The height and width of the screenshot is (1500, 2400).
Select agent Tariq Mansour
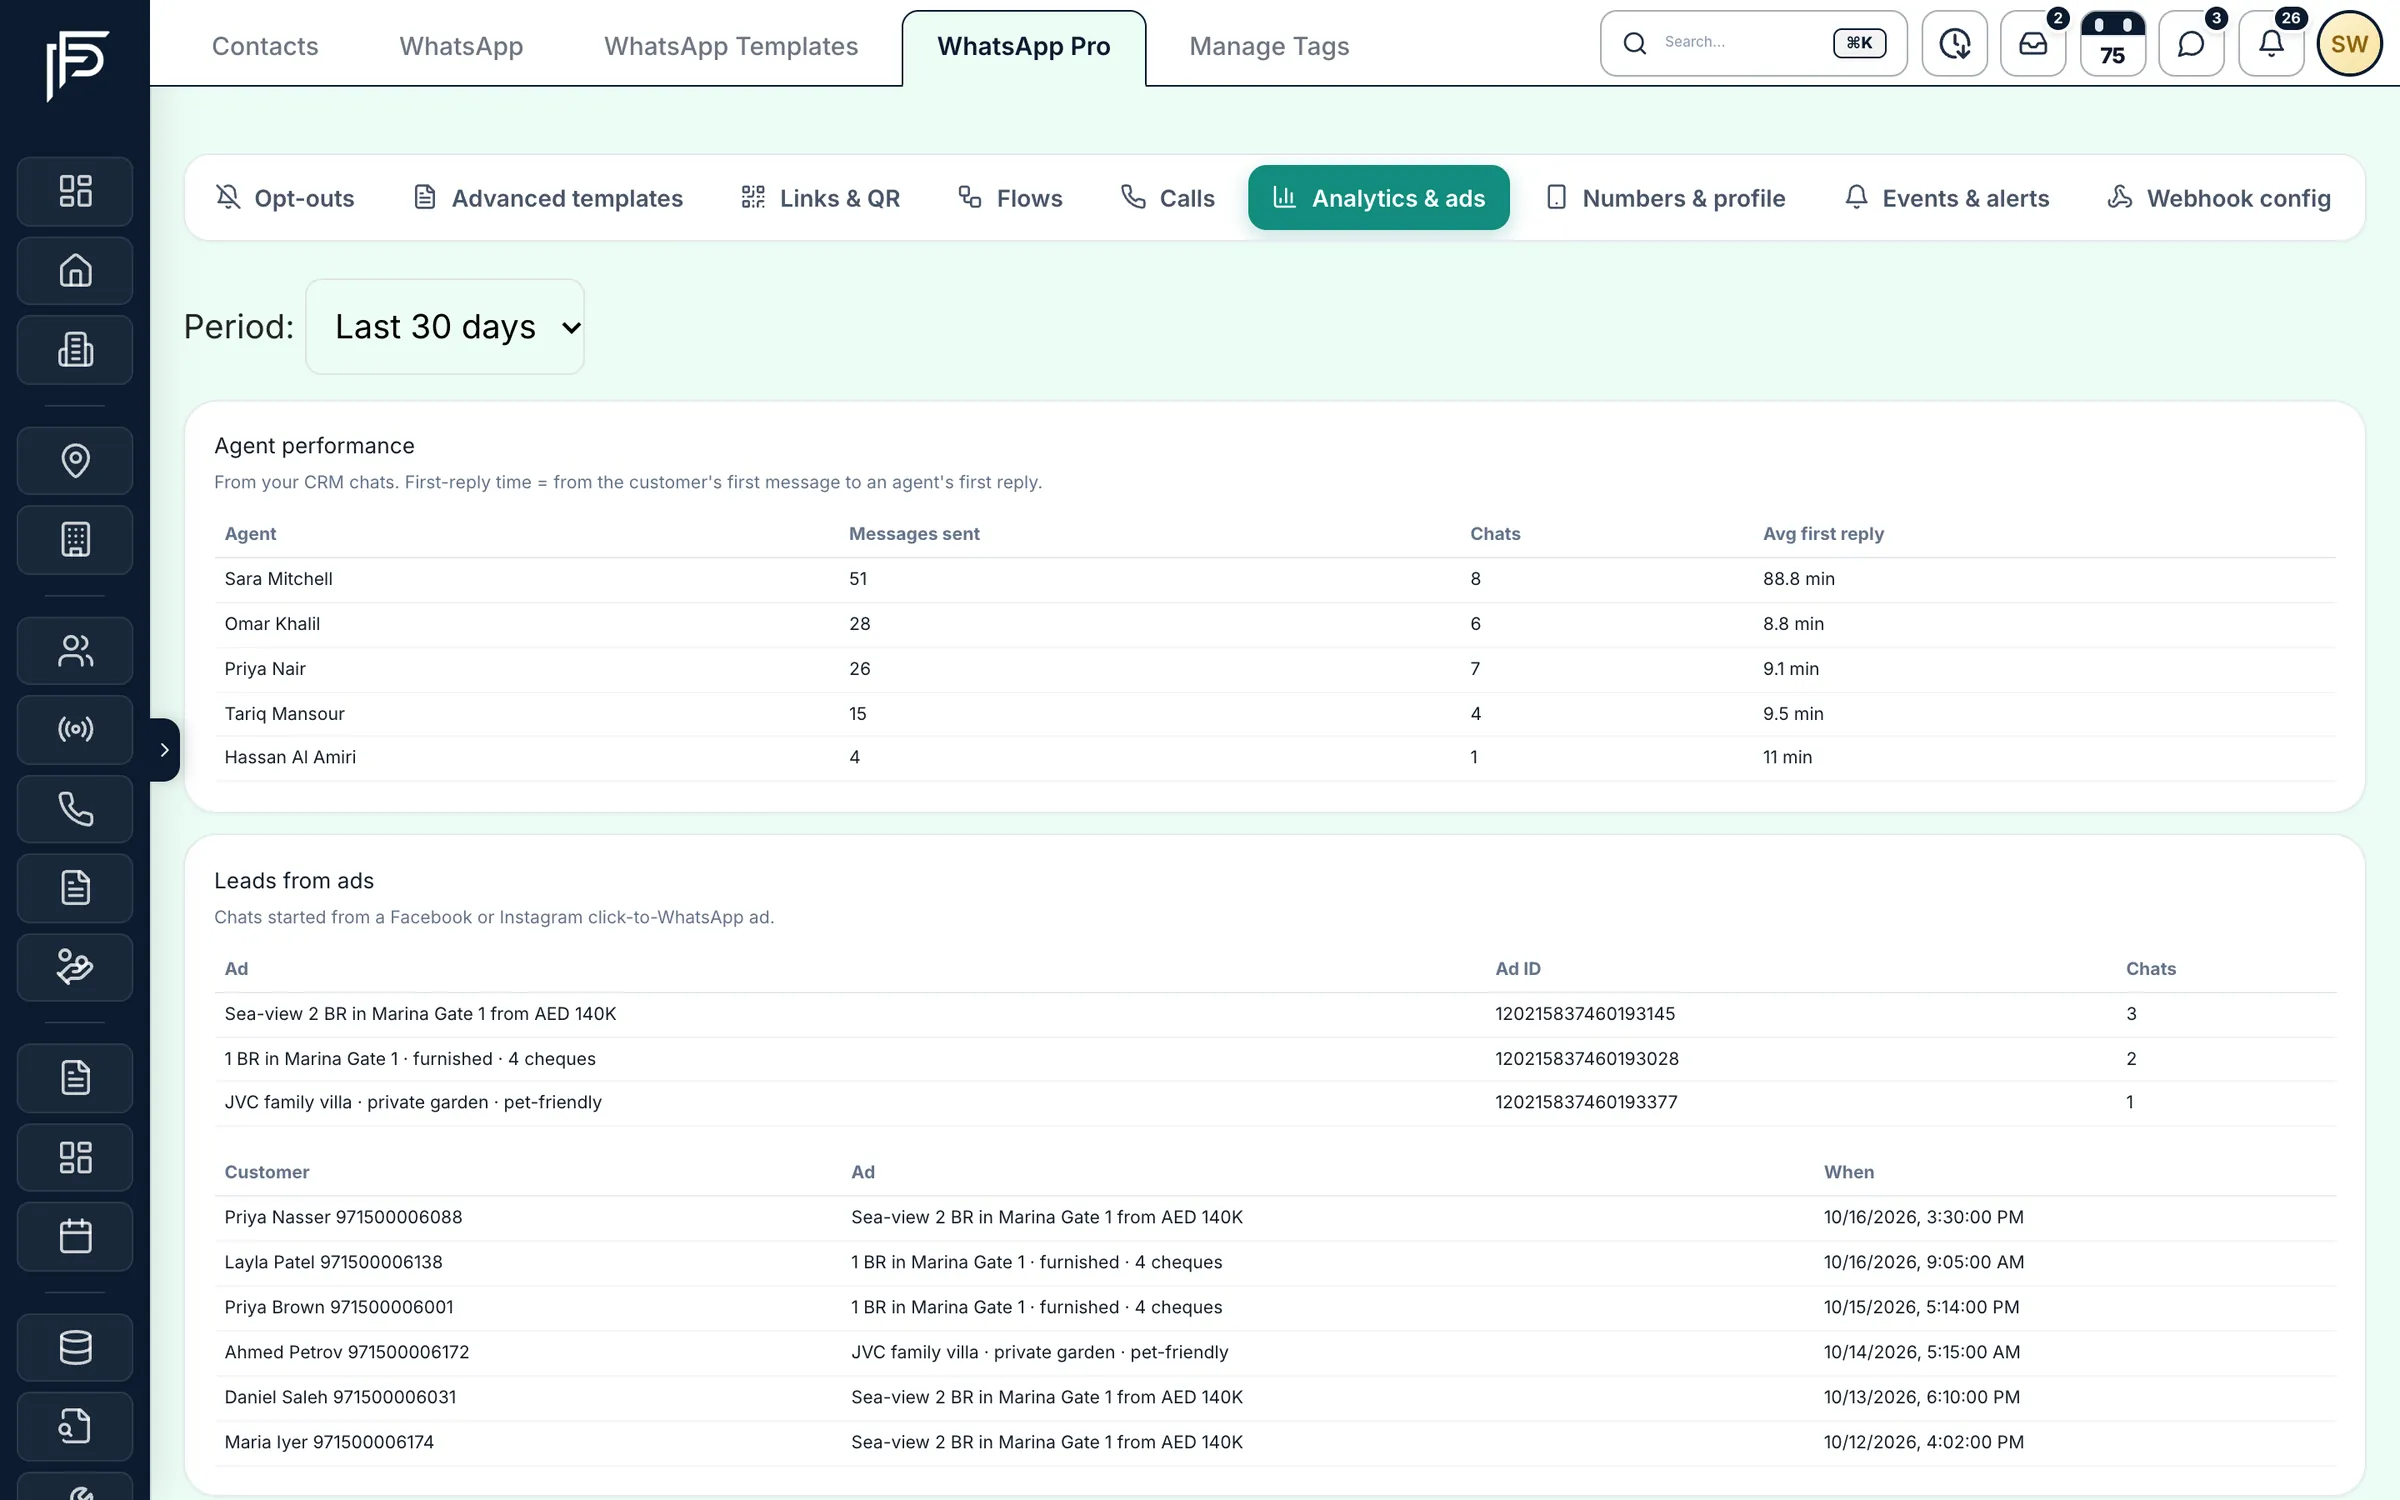click(284, 714)
